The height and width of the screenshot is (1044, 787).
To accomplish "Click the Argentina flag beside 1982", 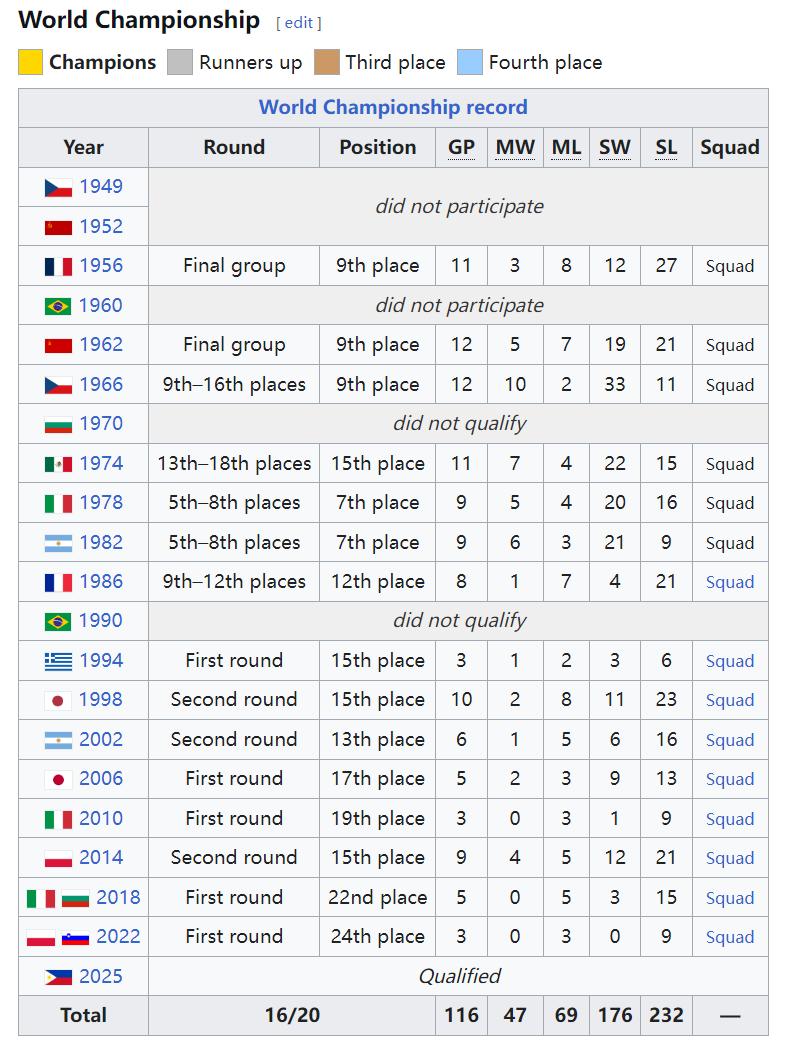I will point(58,543).
